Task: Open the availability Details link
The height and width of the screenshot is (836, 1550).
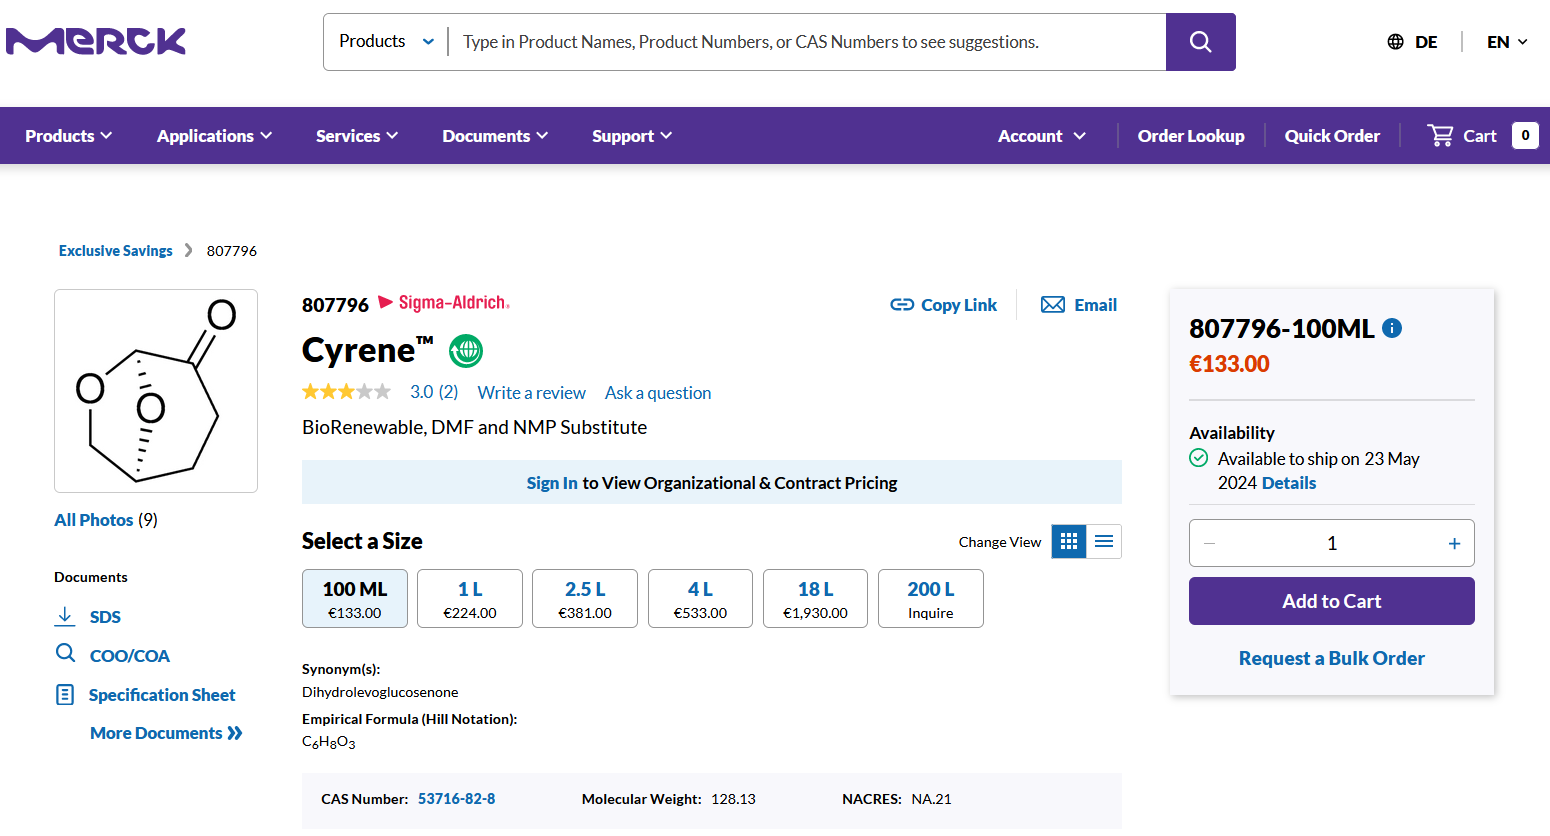Action: point(1289,483)
